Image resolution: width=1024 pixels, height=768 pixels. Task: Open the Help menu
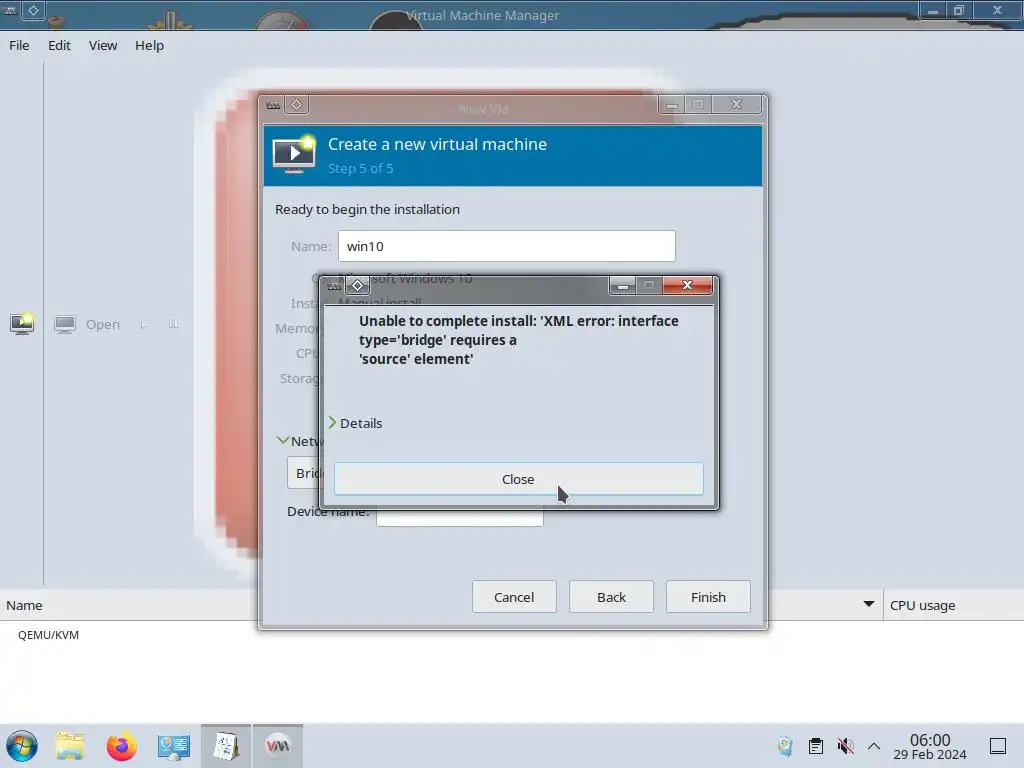click(x=150, y=45)
